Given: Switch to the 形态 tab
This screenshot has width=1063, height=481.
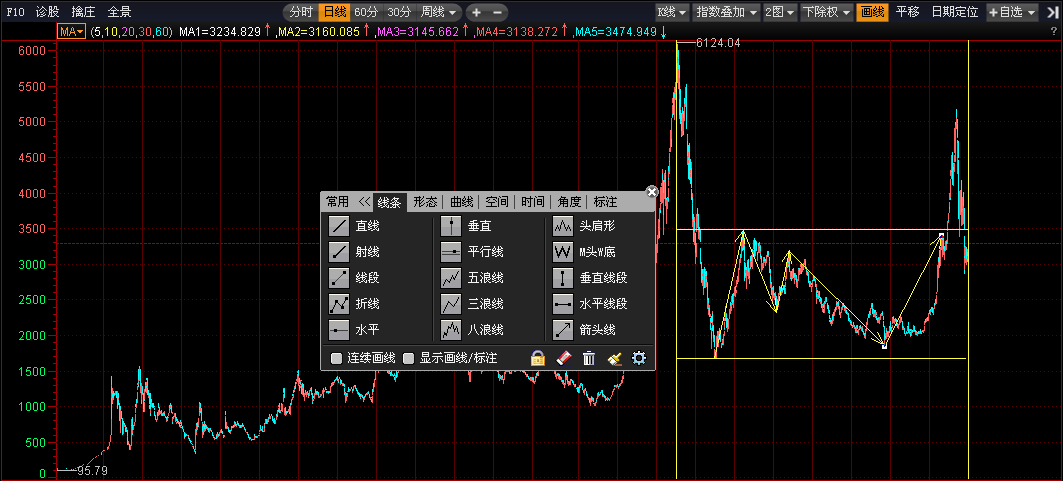Looking at the screenshot, I should [425, 202].
